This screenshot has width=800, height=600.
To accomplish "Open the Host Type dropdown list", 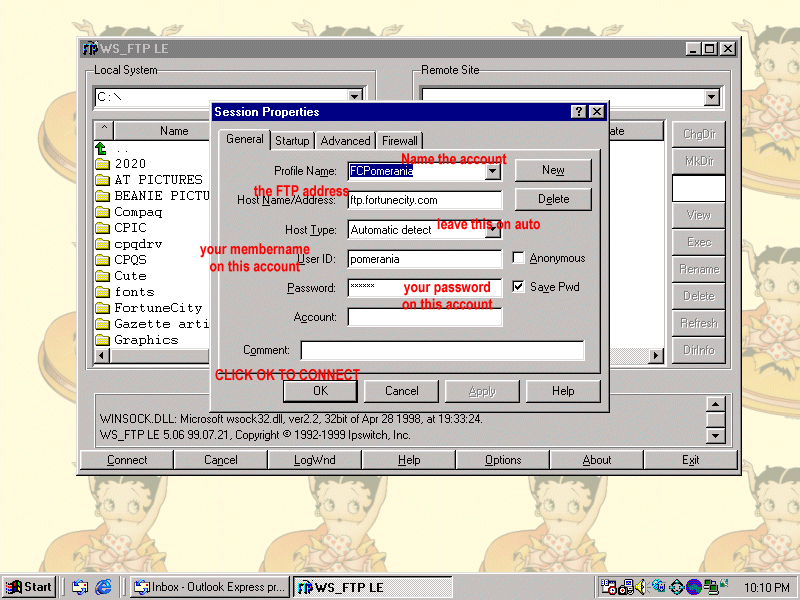I will pyautogui.click(x=492, y=230).
